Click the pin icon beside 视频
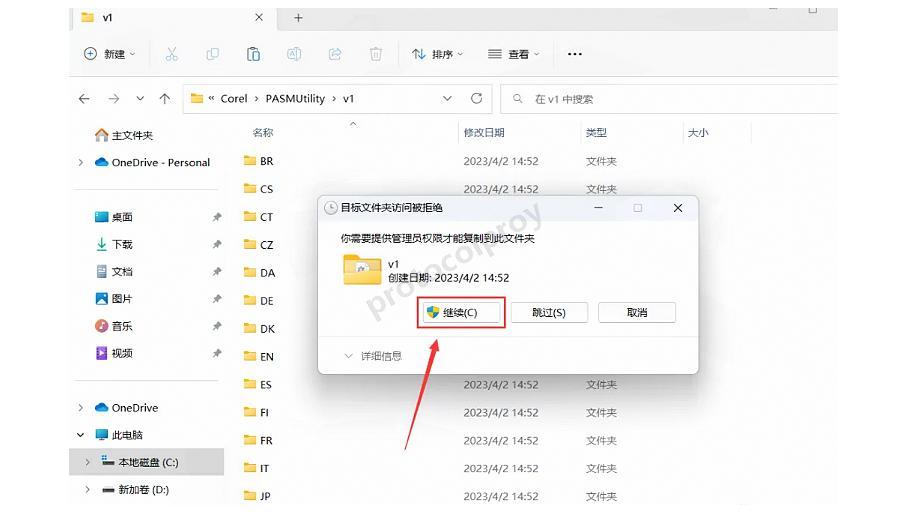The image size is (907, 514). point(217,353)
